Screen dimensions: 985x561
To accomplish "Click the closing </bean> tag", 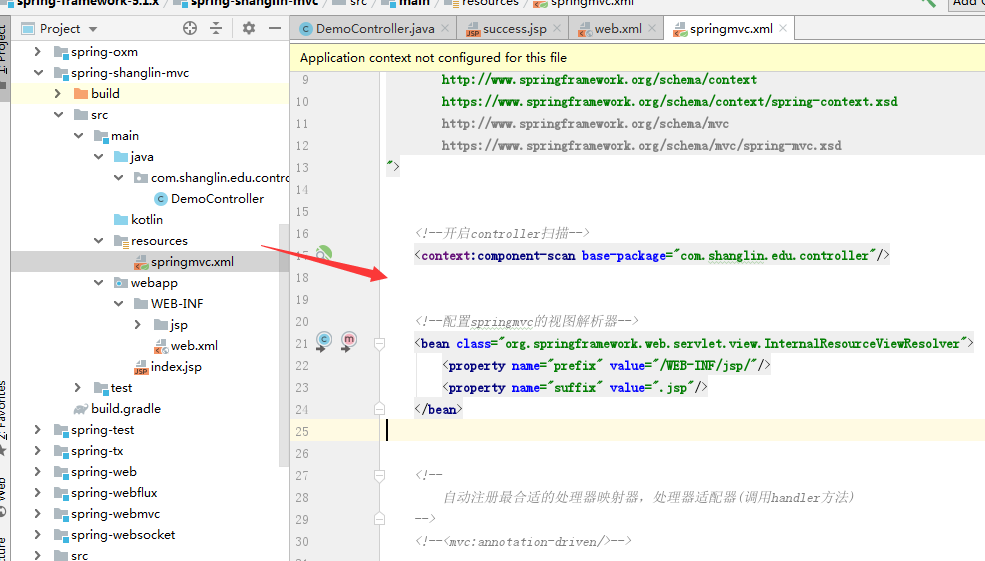I will [x=438, y=410].
